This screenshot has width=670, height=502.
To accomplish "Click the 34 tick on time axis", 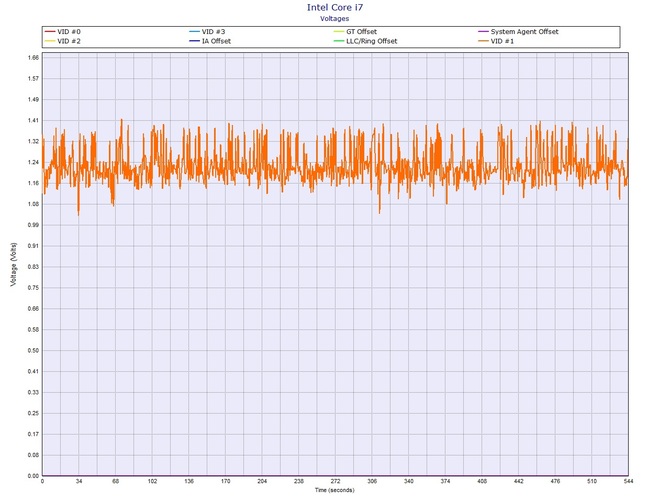I will [79, 481].
